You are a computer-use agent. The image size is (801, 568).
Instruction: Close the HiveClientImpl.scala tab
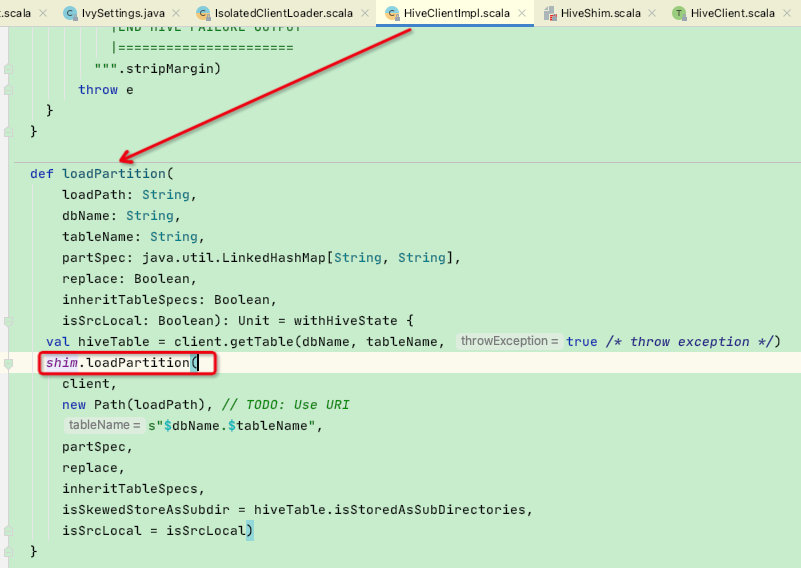click(x=522, y=13)
